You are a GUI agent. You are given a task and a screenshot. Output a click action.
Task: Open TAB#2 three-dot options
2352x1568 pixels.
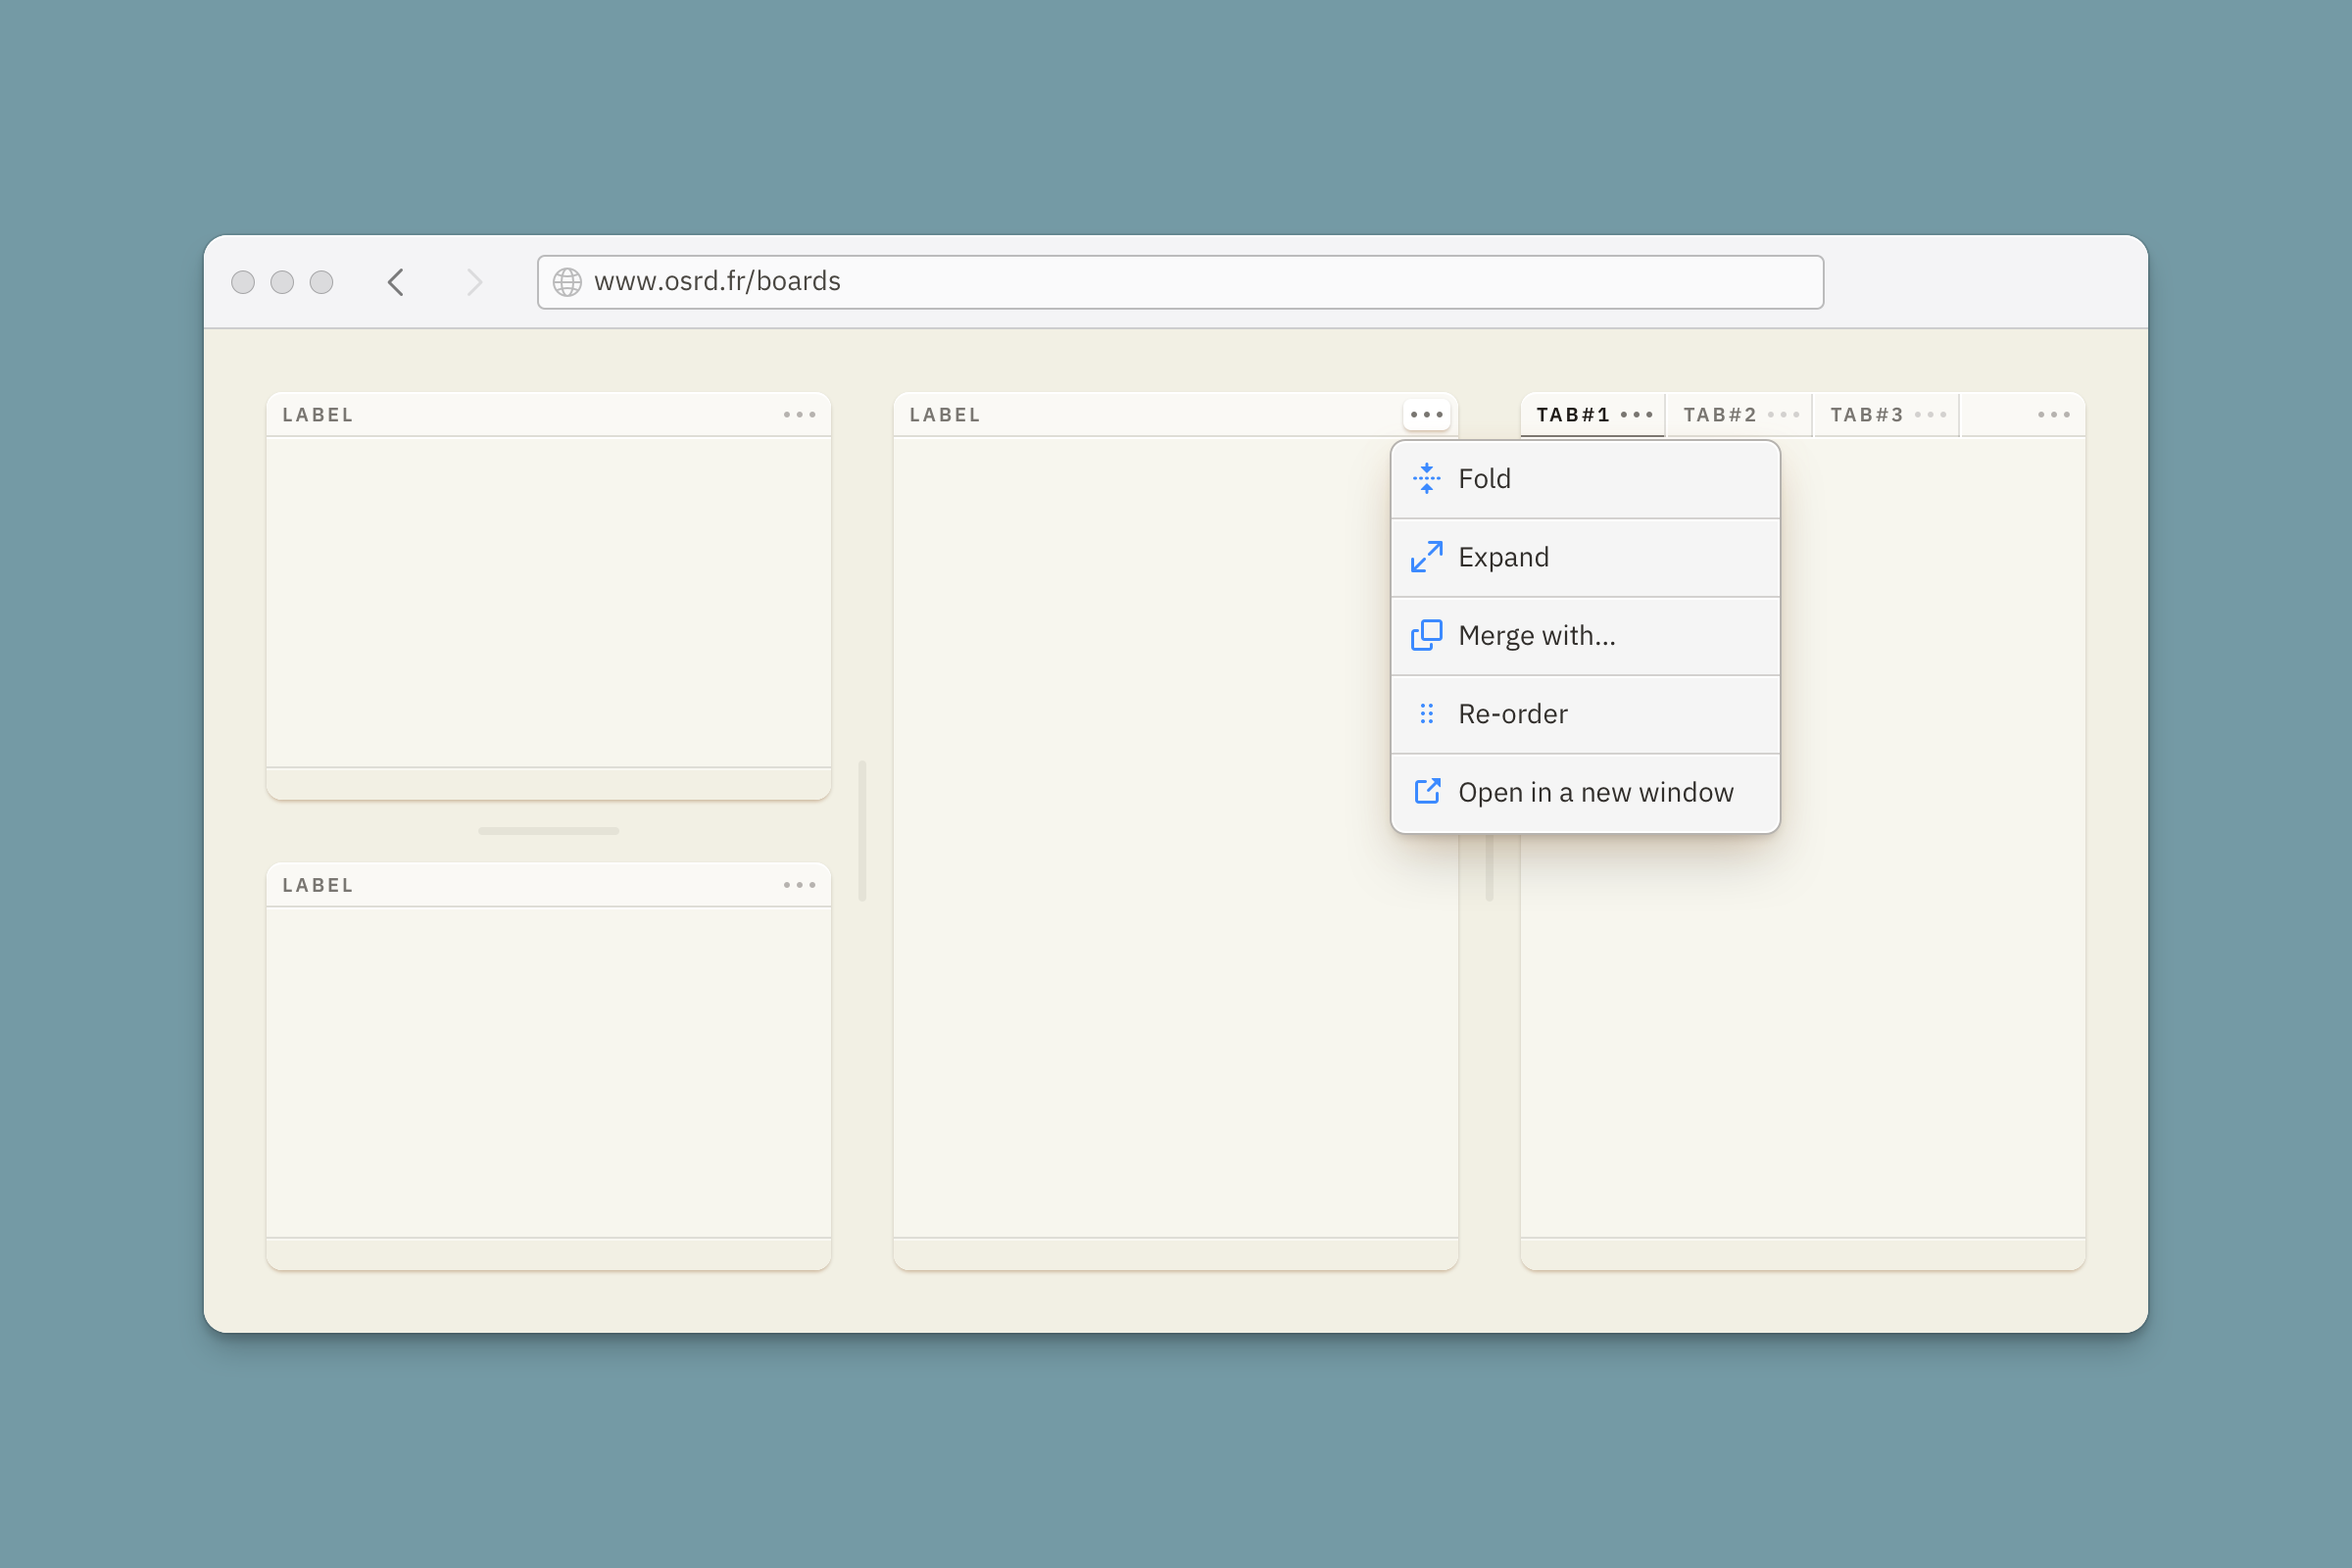[1783, 415]
